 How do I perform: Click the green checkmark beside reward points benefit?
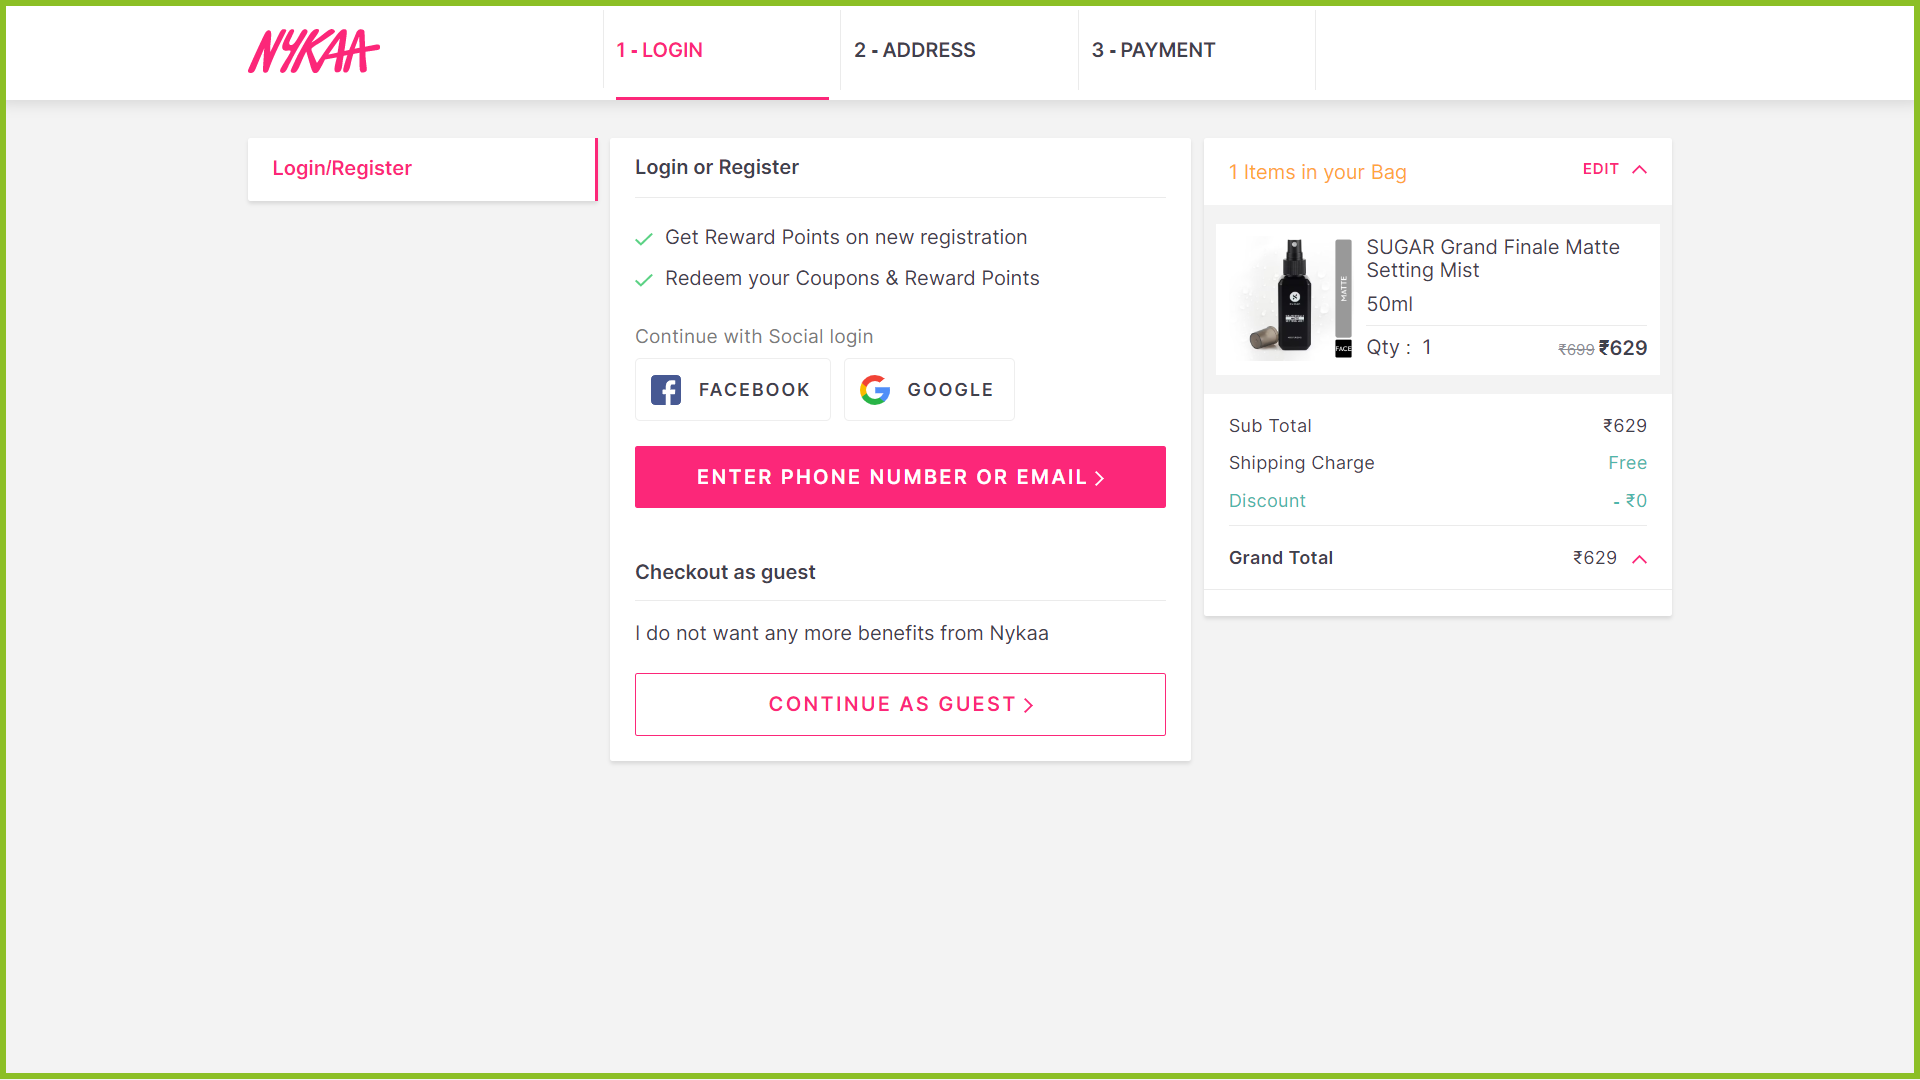click(x=644, y=239)
